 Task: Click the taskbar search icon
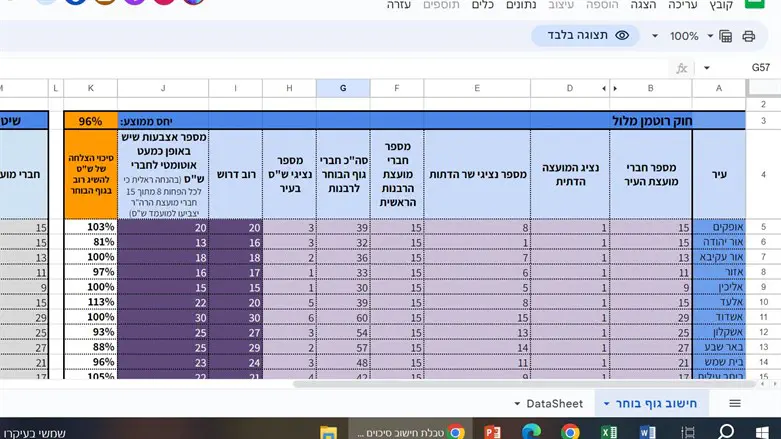coord(726,432)
